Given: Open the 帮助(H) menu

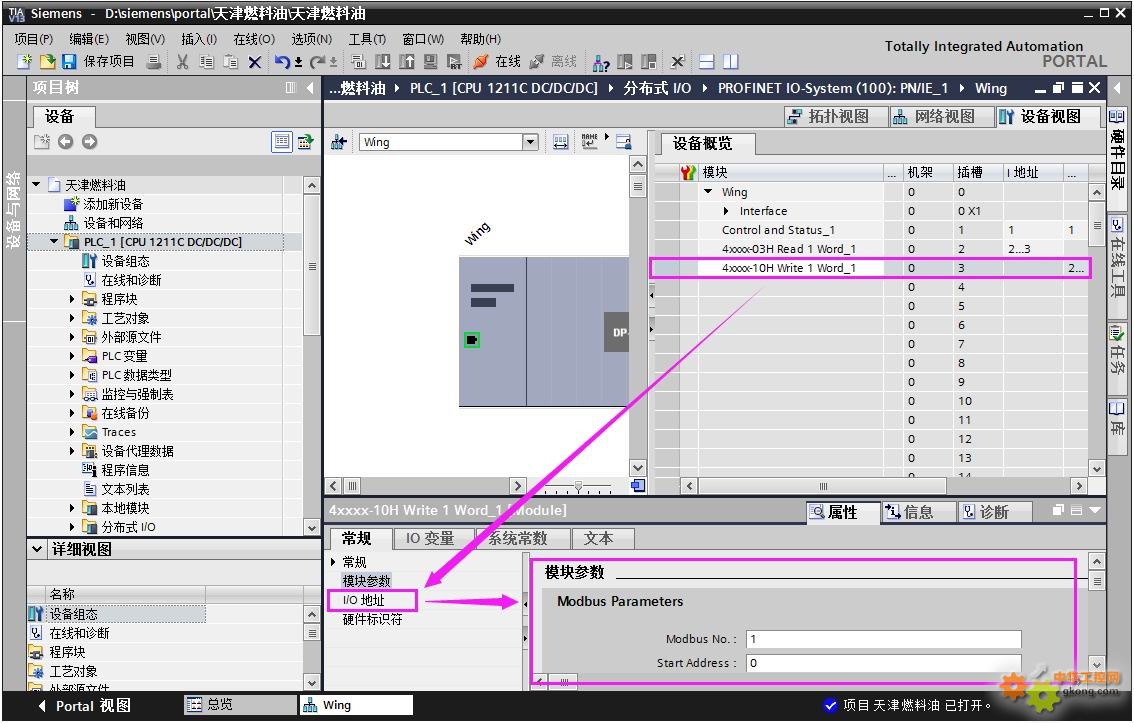Looking at the screenshot, I should [x=480, y=39].
